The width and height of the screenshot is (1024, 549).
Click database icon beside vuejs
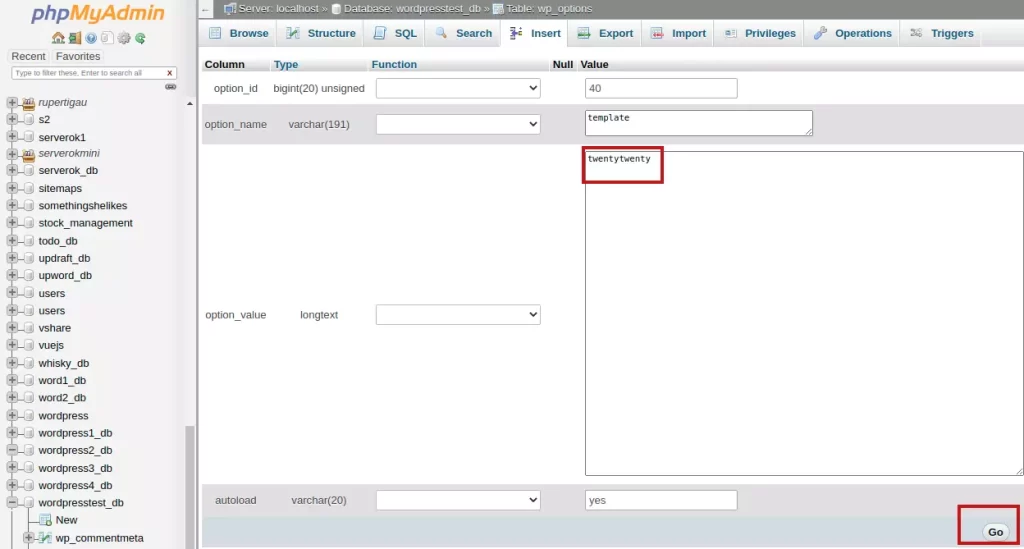click(28, 345)
